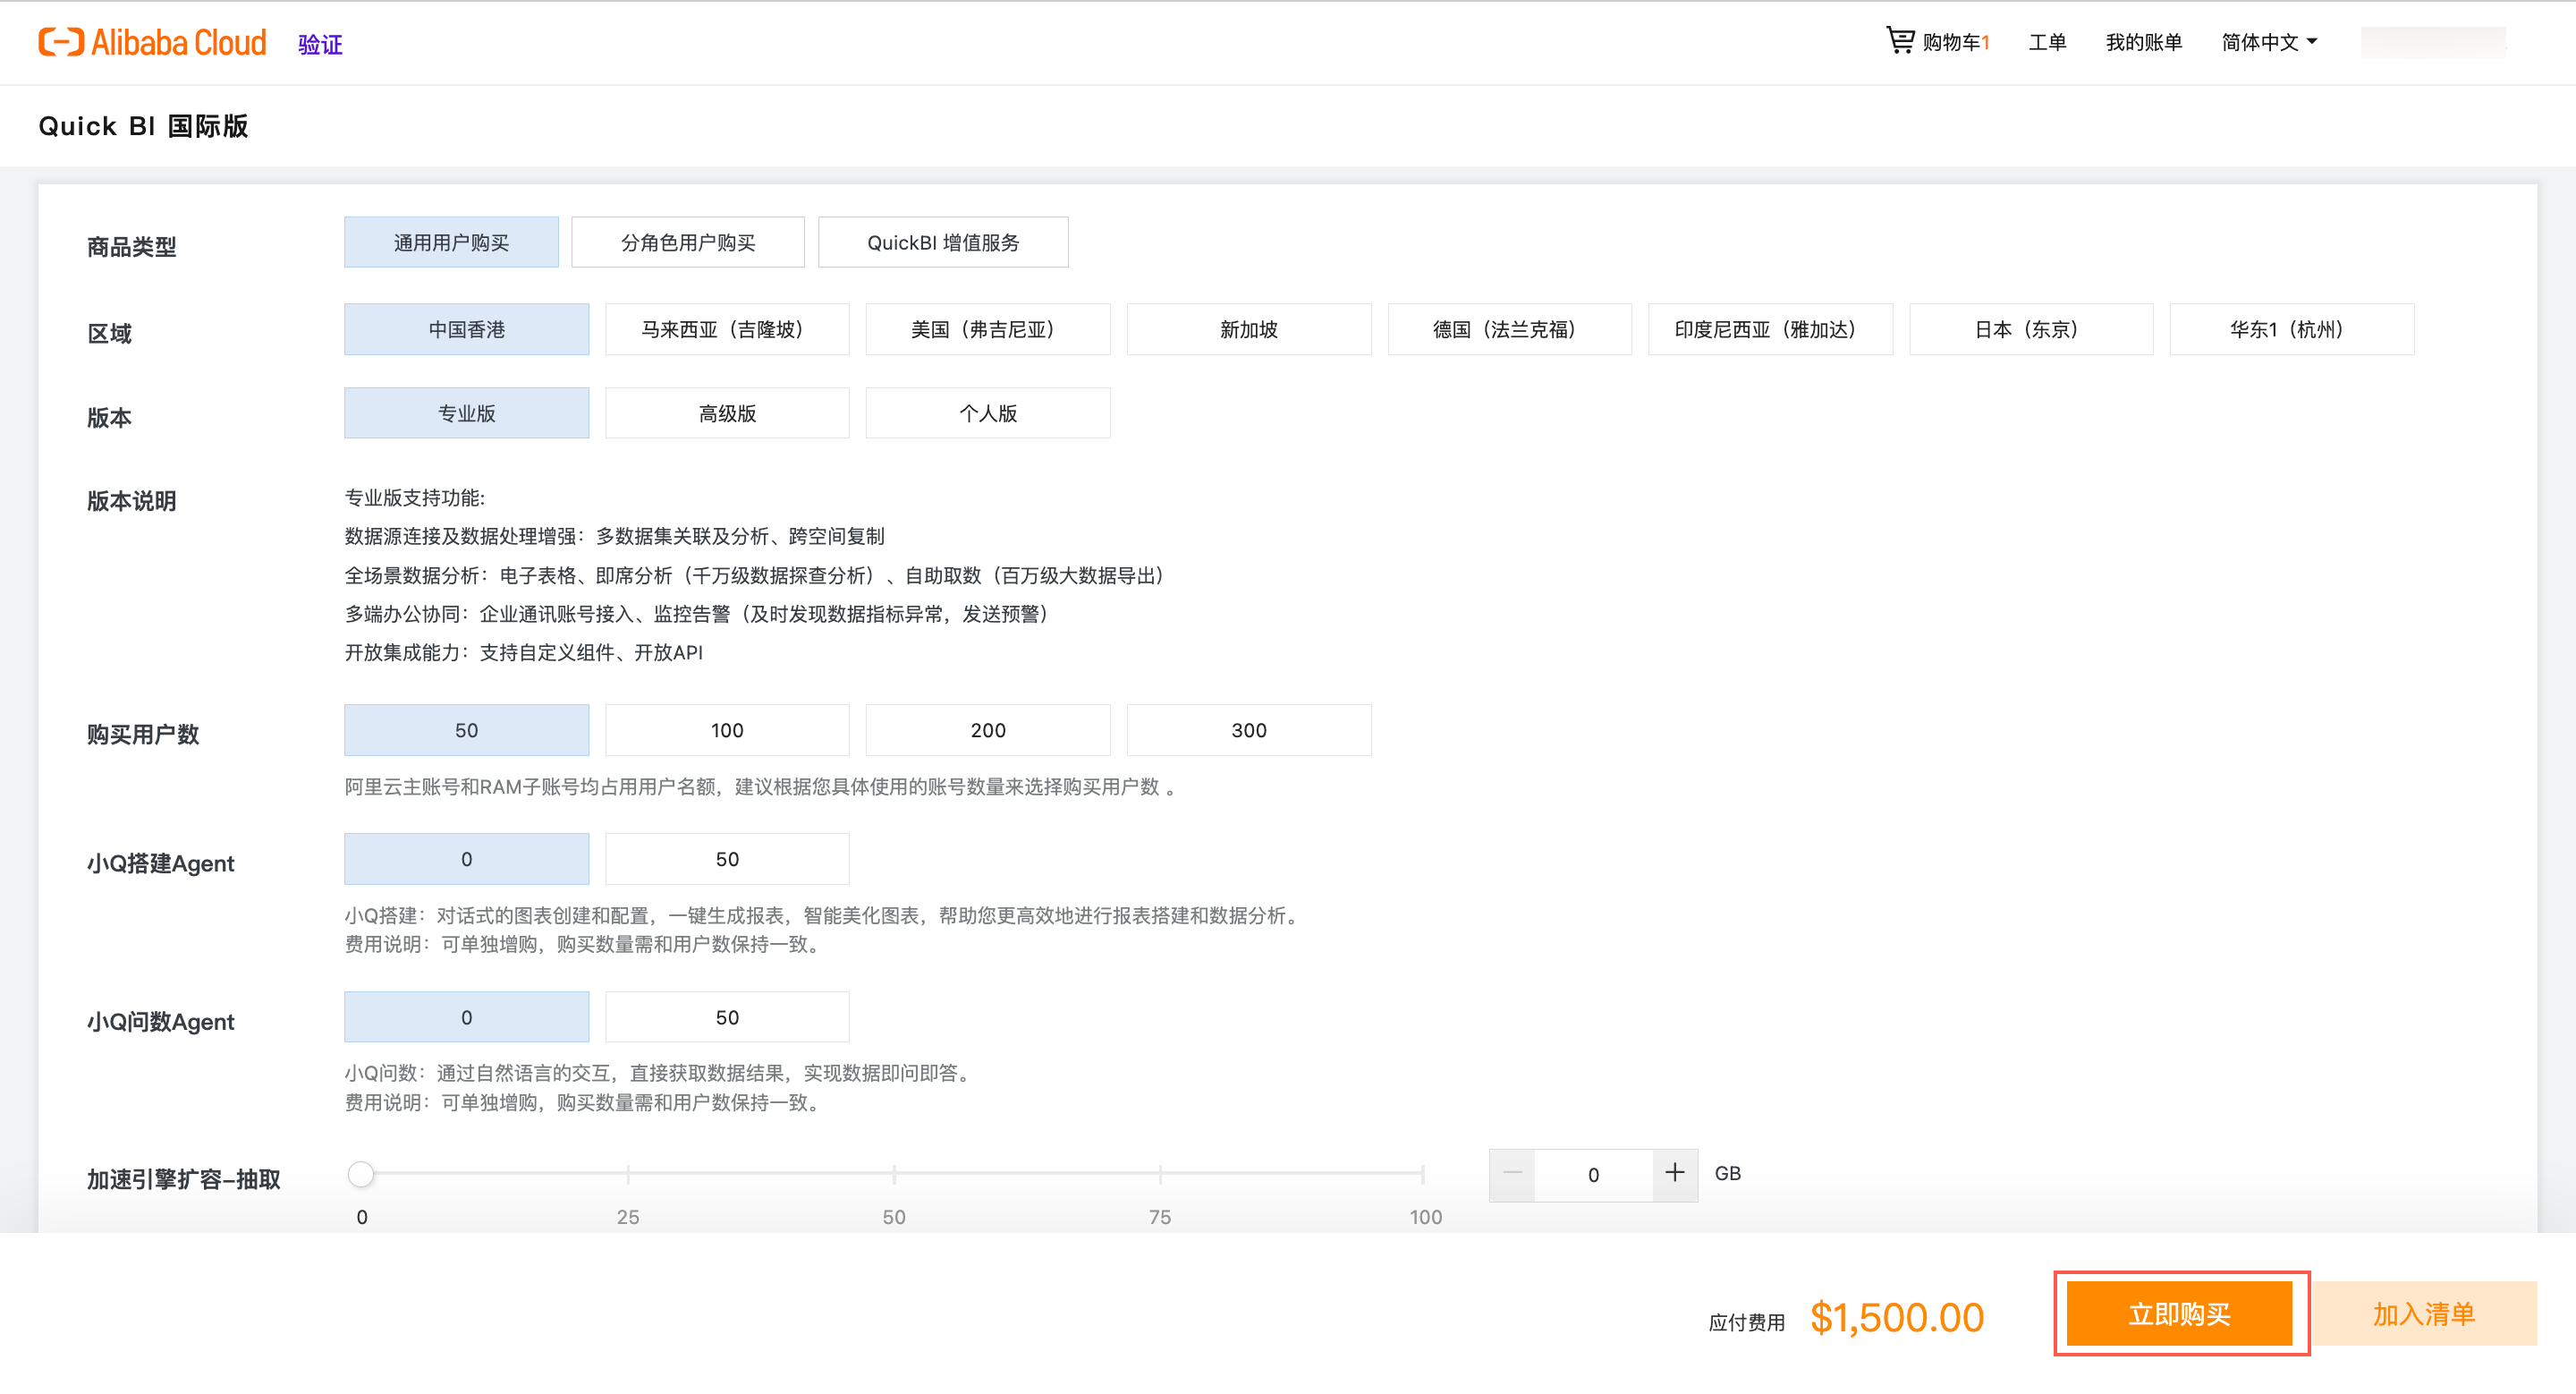Open 我的账单 in top navigation

click(2143, 42)
